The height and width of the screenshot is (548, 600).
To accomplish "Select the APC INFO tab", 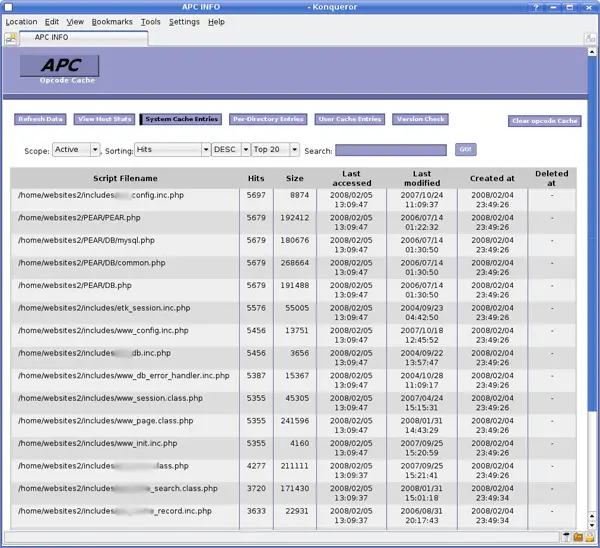I will click(x=83, y=38).
